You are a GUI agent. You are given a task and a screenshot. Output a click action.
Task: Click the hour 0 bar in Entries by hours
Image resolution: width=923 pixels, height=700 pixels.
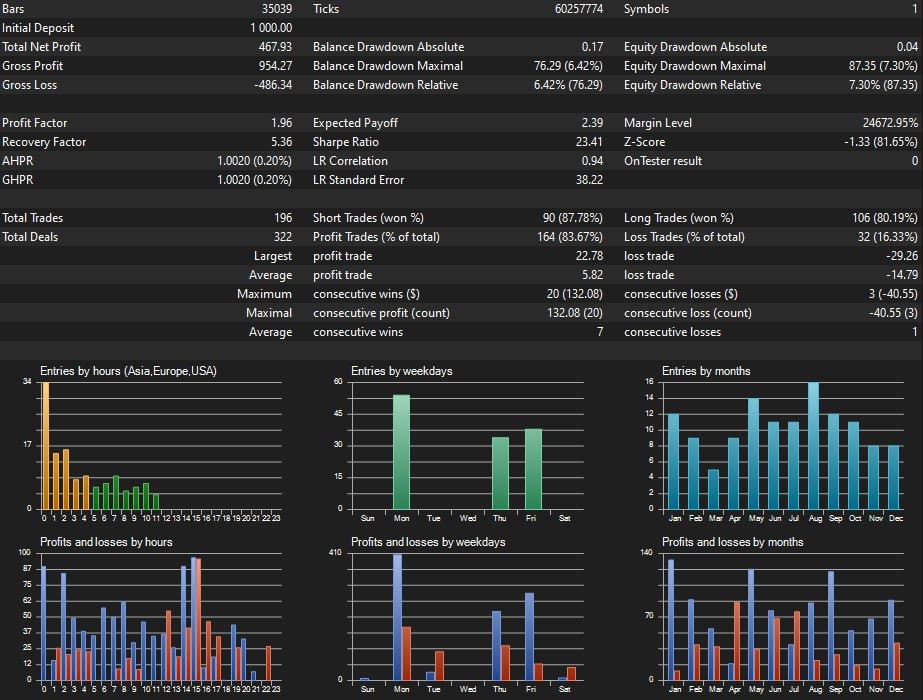click(45, 446)
